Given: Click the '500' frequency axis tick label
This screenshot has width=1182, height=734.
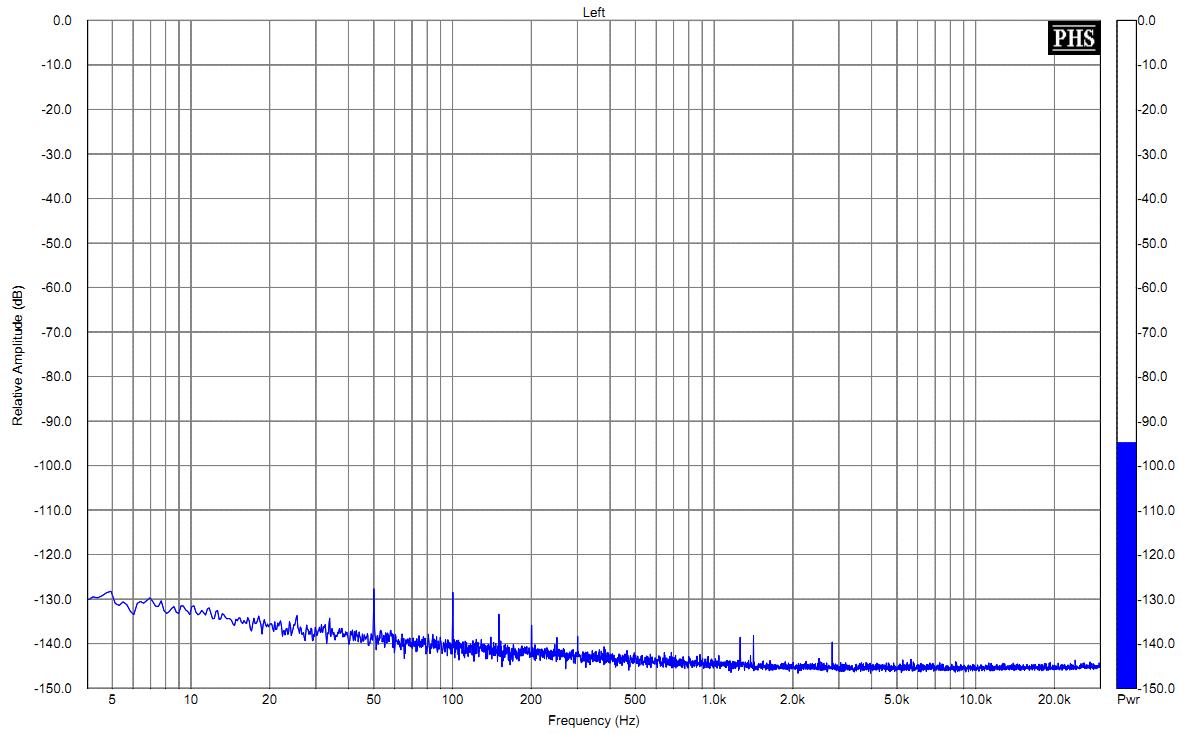Looking at the screenshot, I should (x=635, y=699).
